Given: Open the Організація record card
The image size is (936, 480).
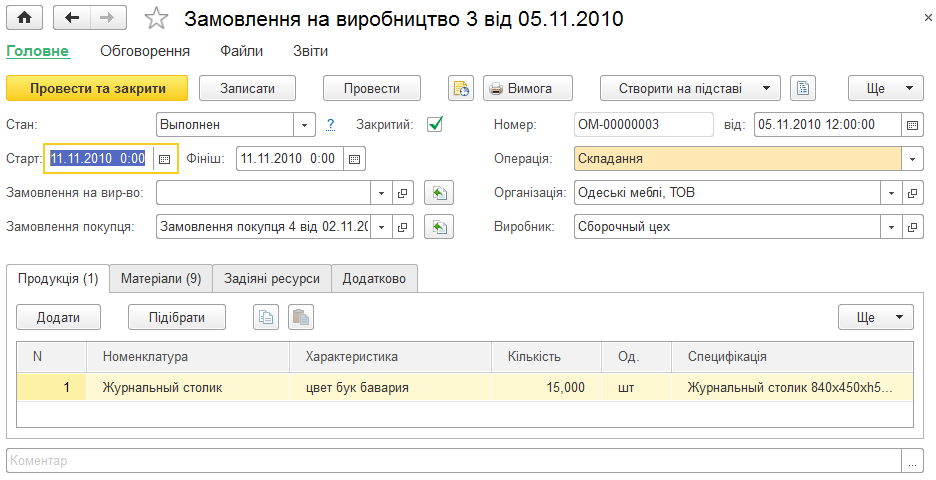Looking at the screenshot, I should [x=913, y=193].
